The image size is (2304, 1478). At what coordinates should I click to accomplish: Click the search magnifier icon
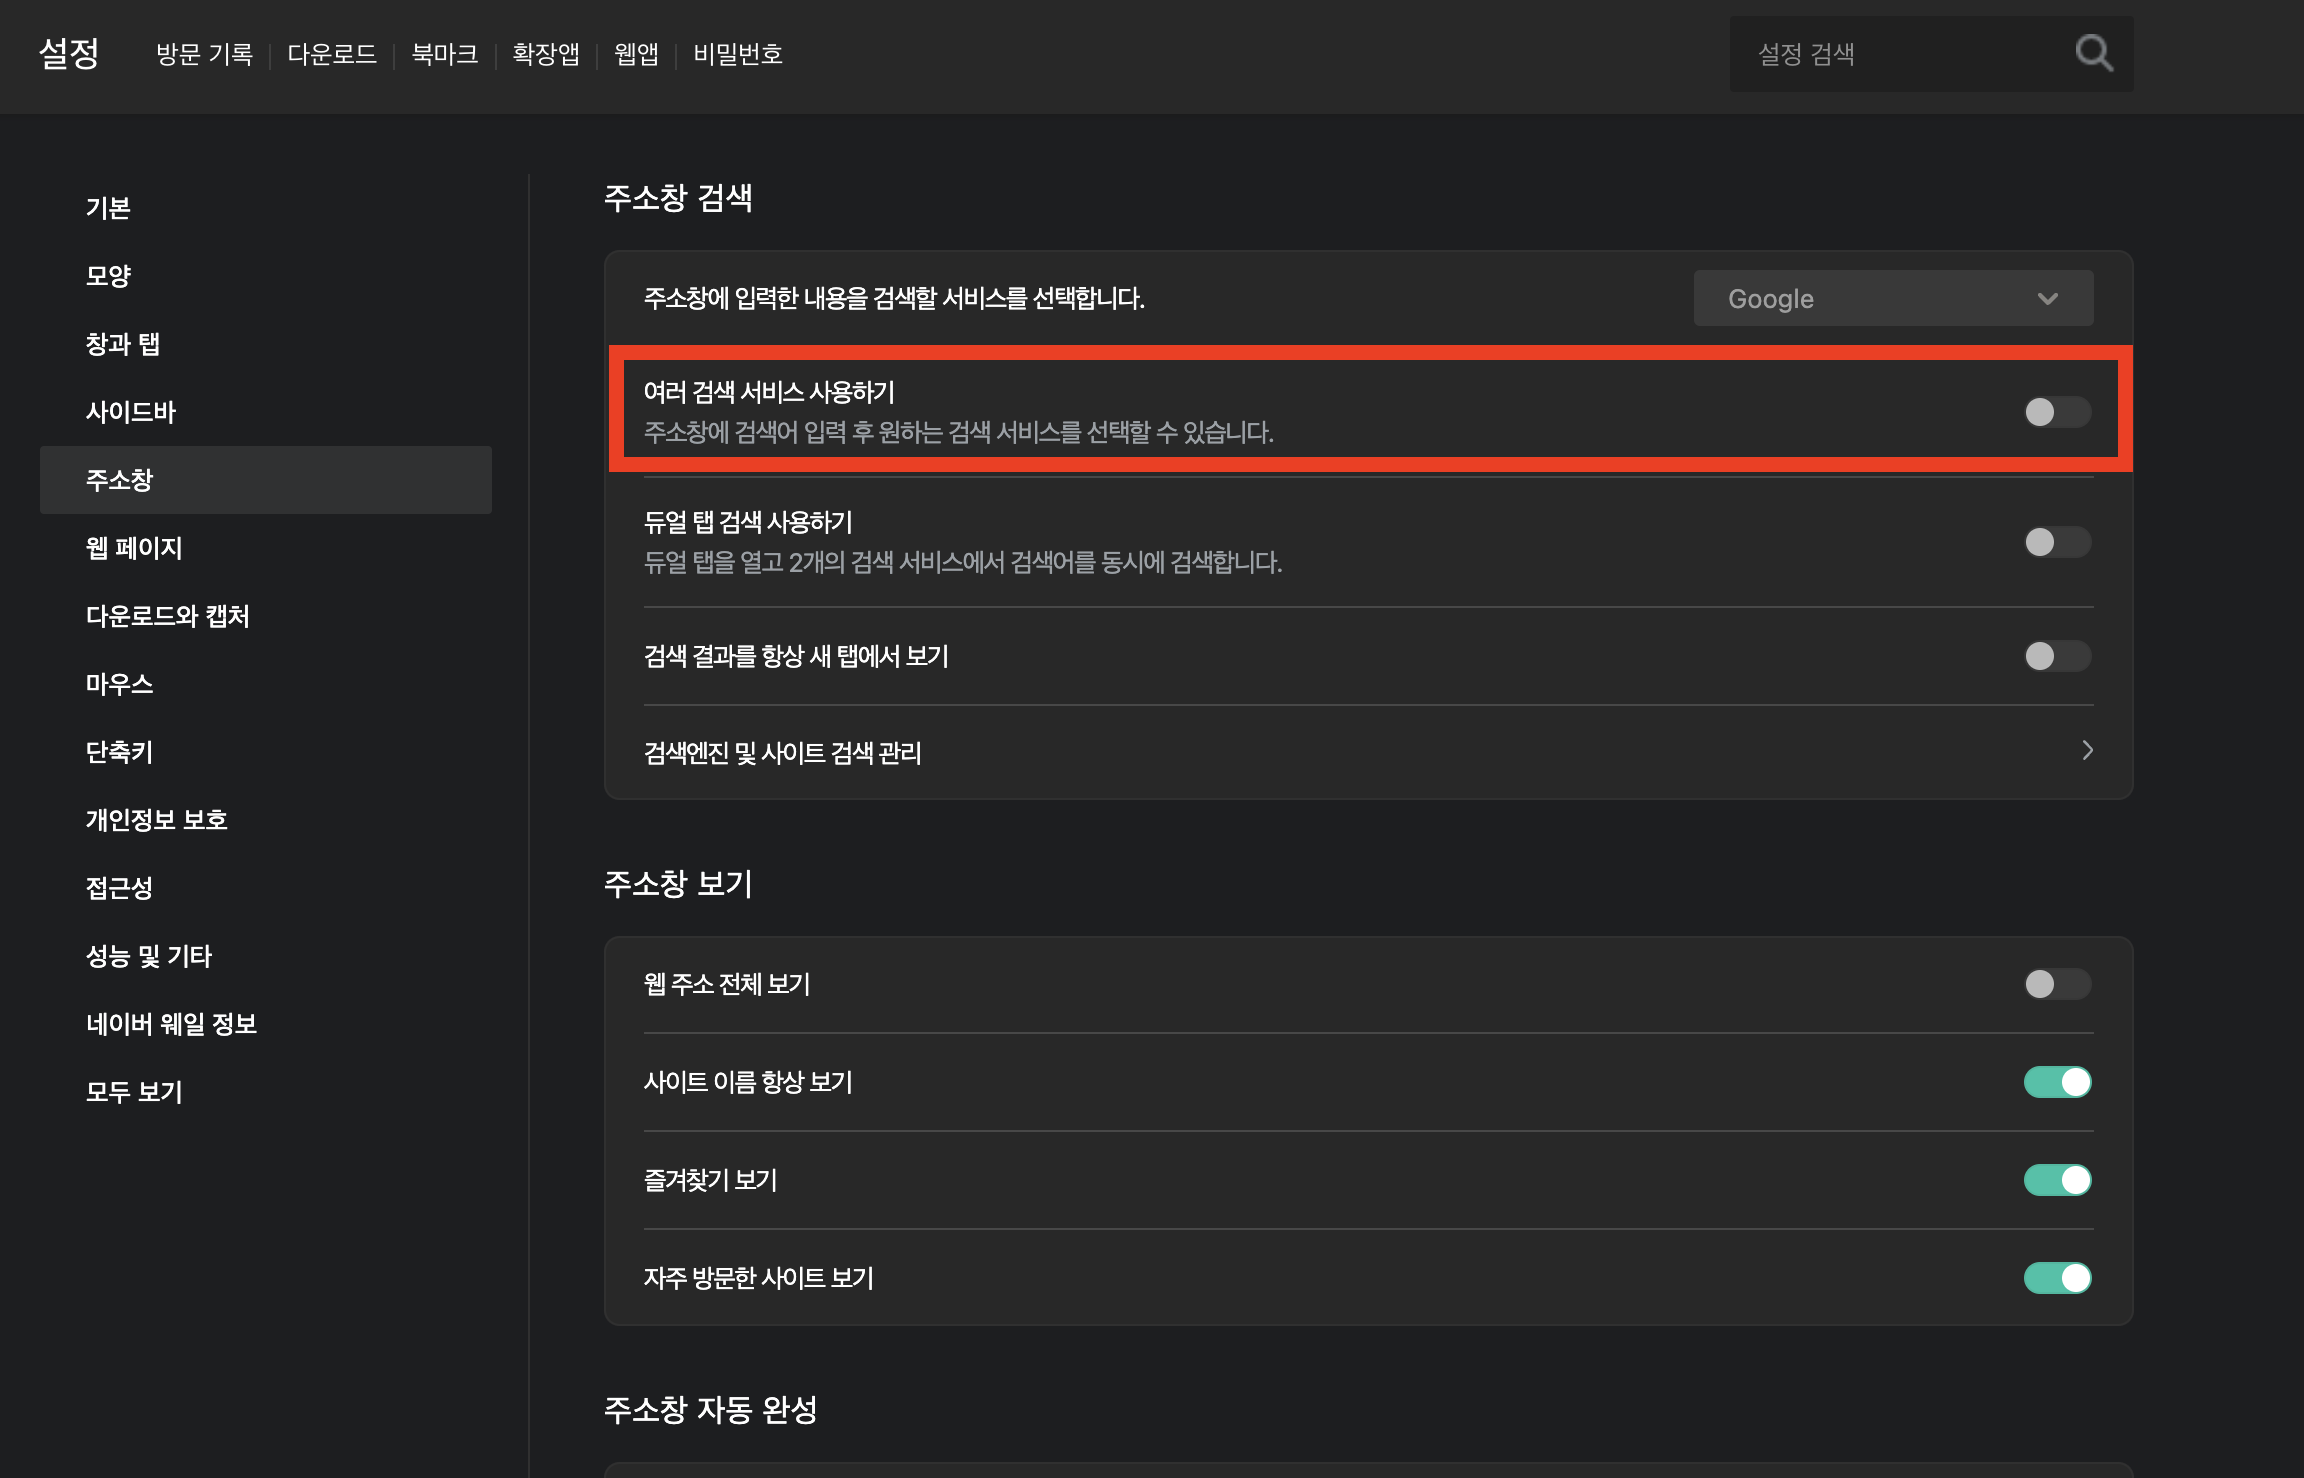click(x=2093, y=53)
